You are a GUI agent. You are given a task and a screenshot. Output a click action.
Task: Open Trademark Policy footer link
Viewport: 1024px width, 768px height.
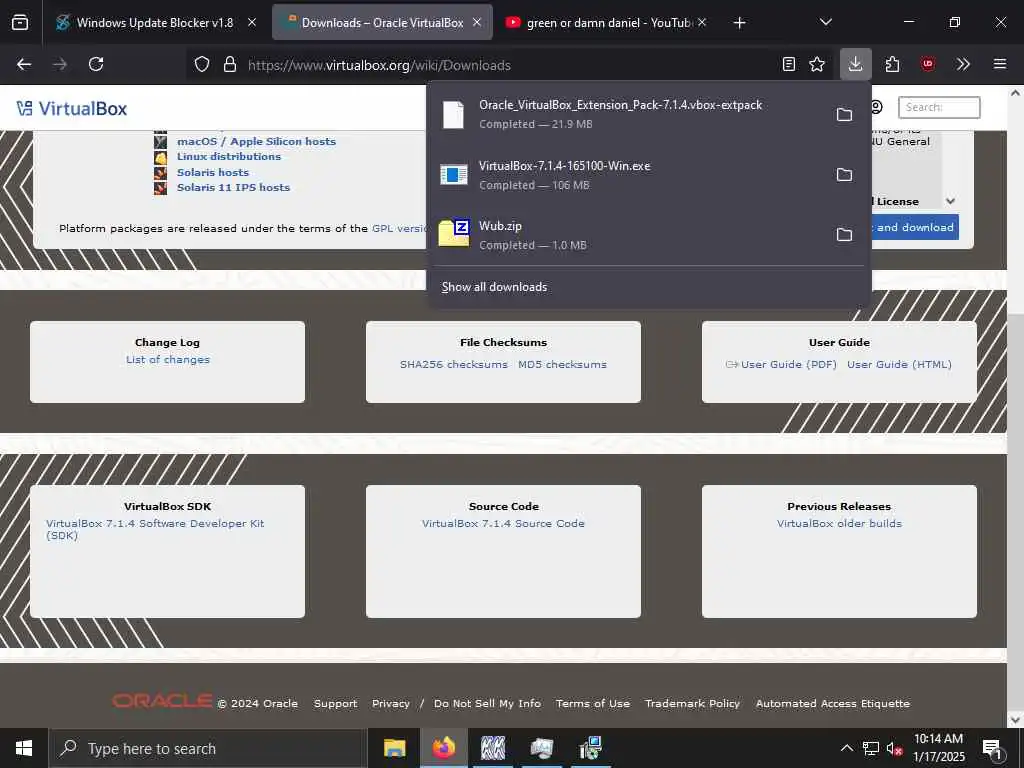pyautogui.click(x=692, y=703)
